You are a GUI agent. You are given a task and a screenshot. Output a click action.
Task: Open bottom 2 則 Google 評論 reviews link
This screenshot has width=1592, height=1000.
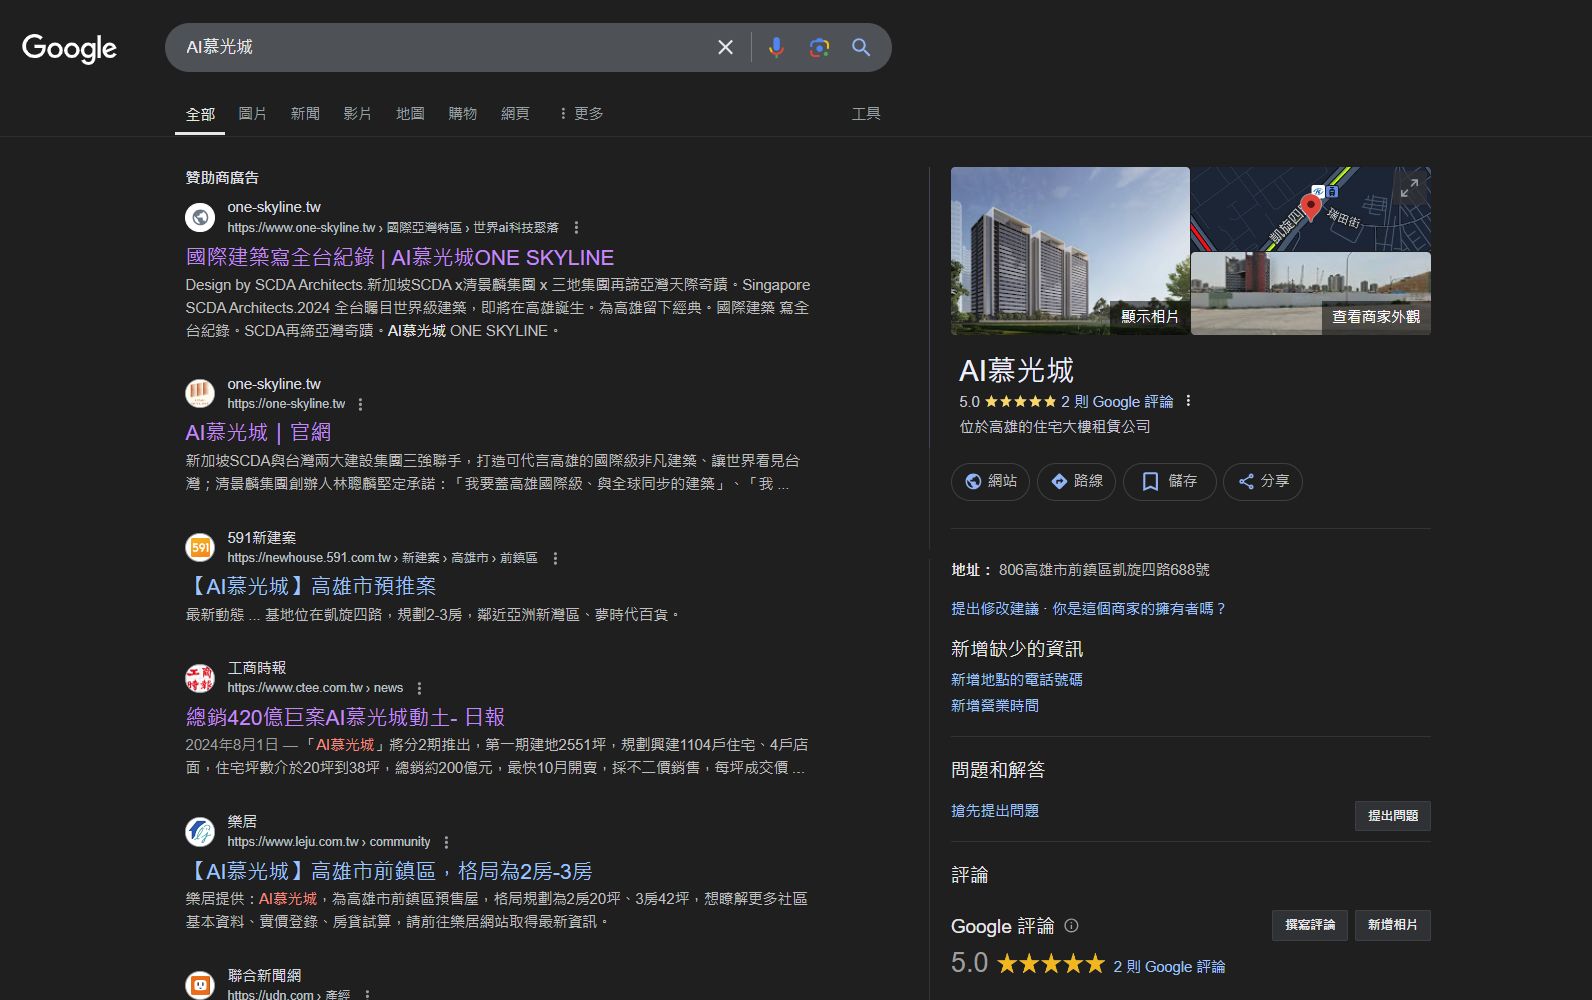pos(1169,967)
